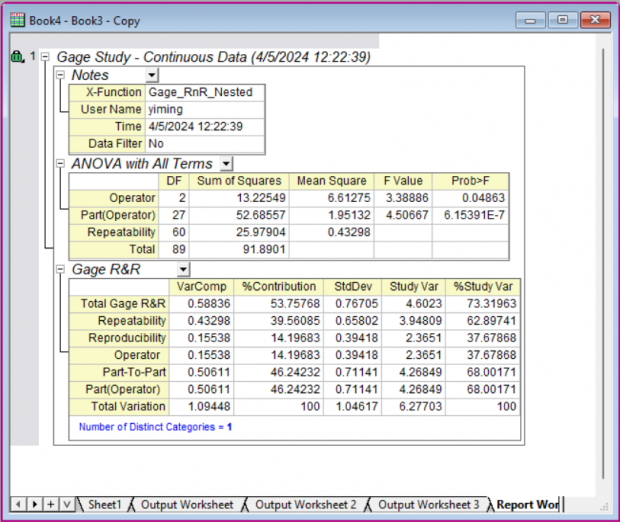The width and height of the screenshot is (620, 522).
Task: Collapse the ANOVA with All Terms section
Action: tap(60, 163)
